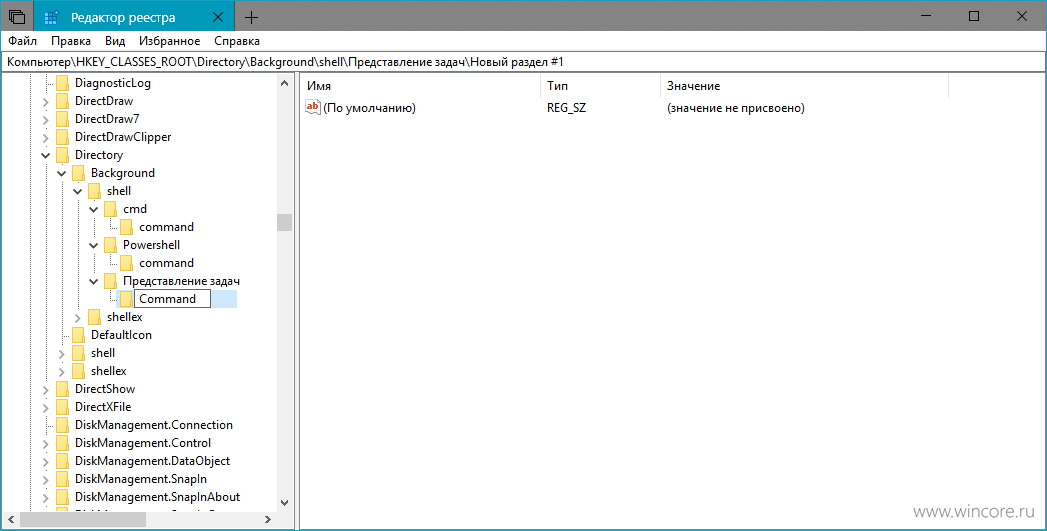Open the Избранное menu
Screen dimensions: 1047x531
(x=170, y=41)
